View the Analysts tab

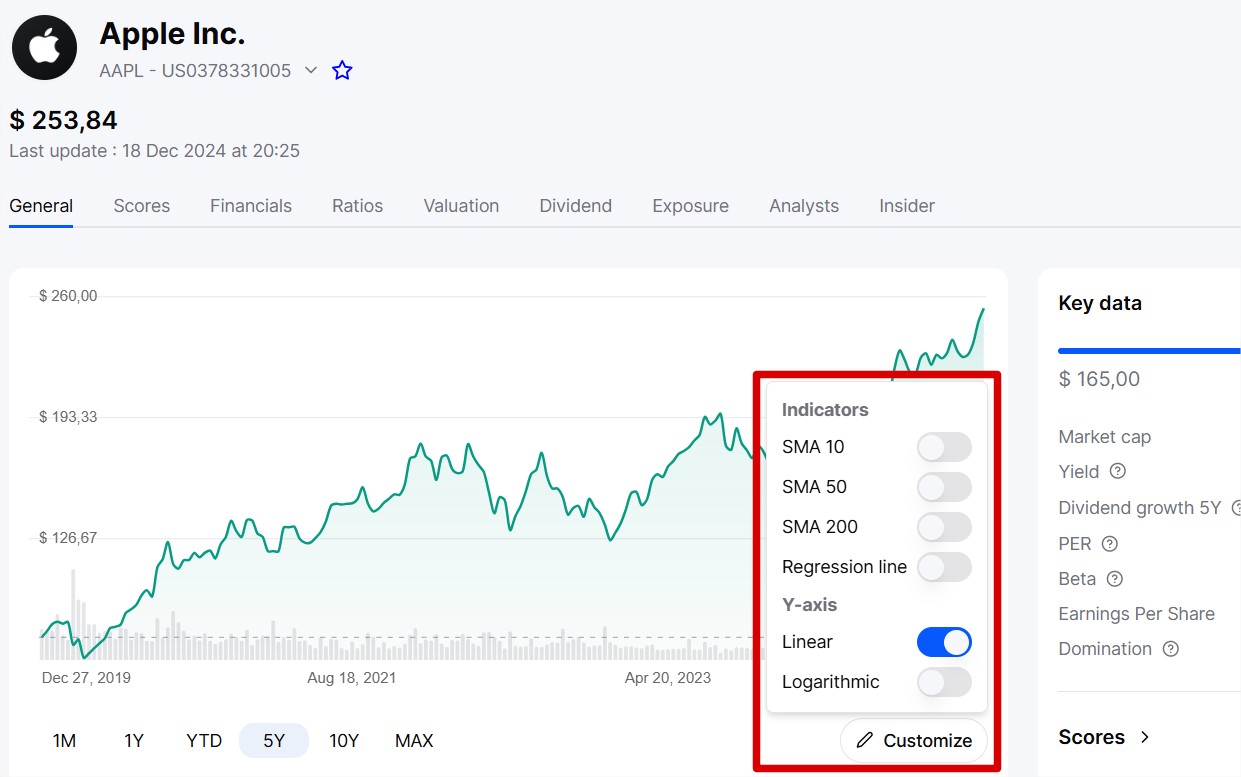pyautogui.click(x=804, y=206)
